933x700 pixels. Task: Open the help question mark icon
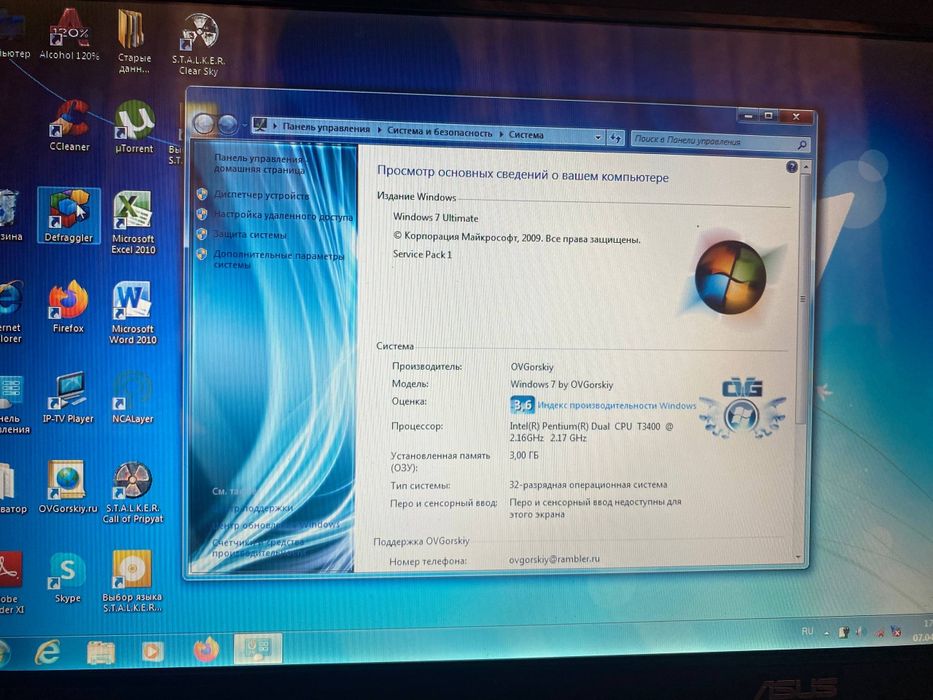click(791, 167)
